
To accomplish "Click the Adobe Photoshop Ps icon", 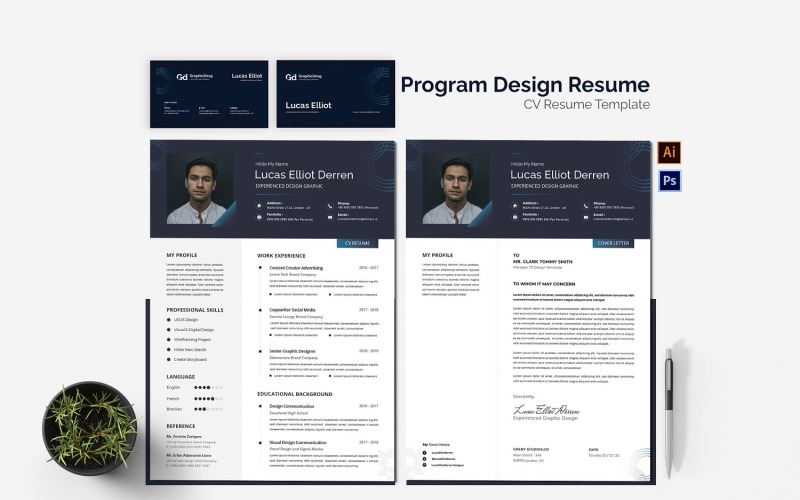I will pos(668,181).
